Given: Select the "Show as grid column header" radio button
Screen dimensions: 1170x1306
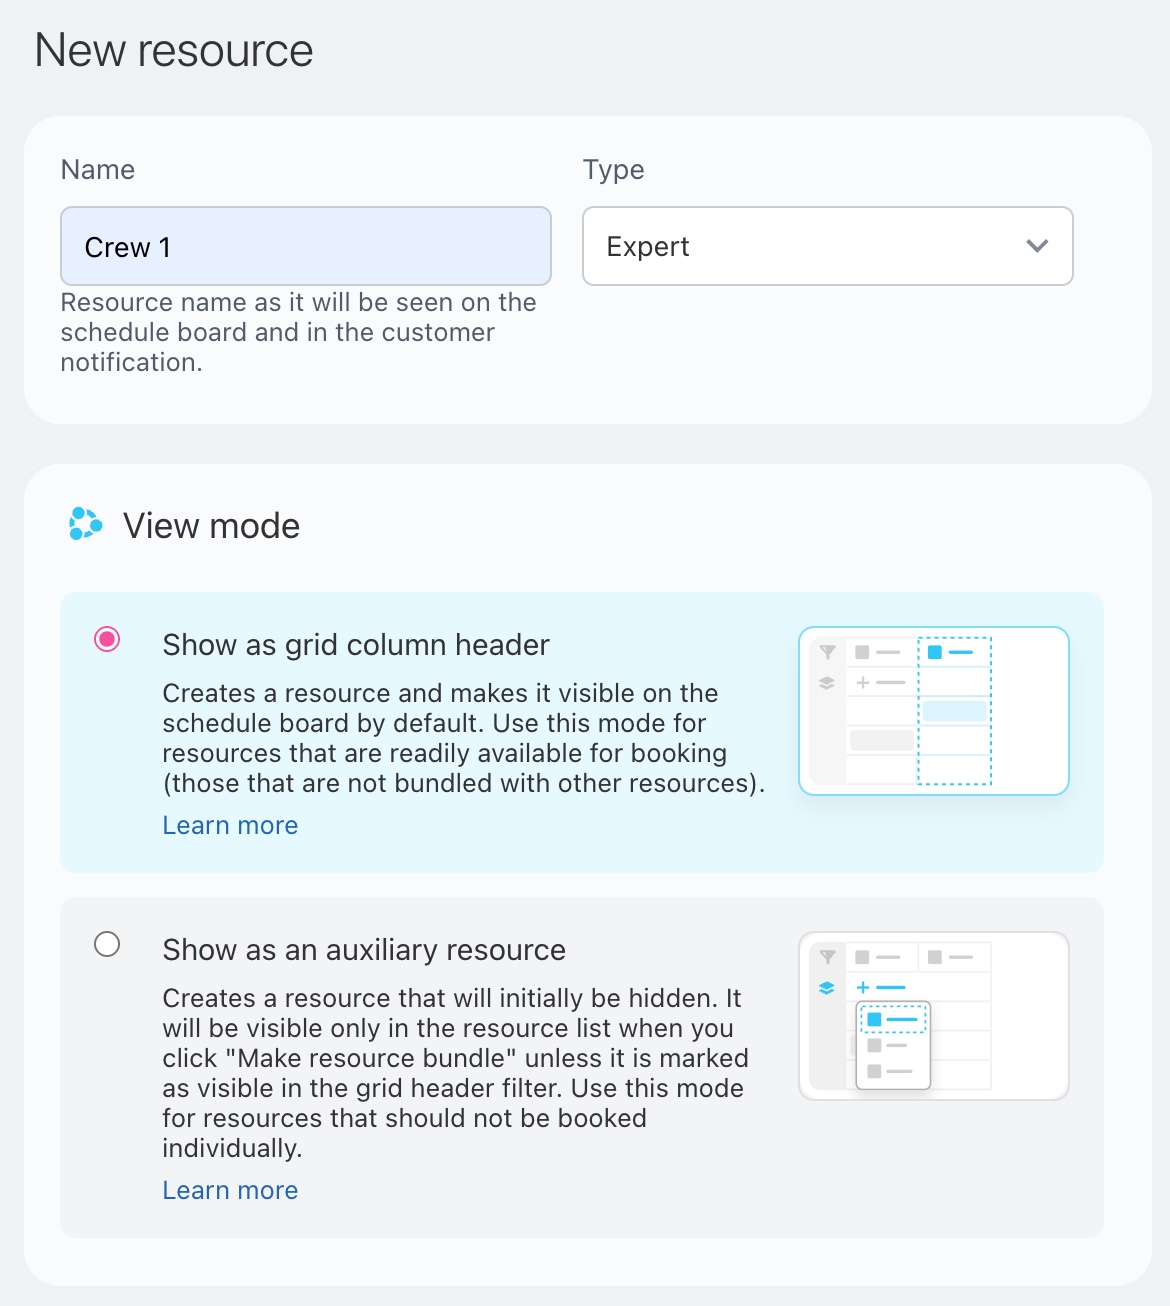Looking at the screenshot, I should pos(107,640).
